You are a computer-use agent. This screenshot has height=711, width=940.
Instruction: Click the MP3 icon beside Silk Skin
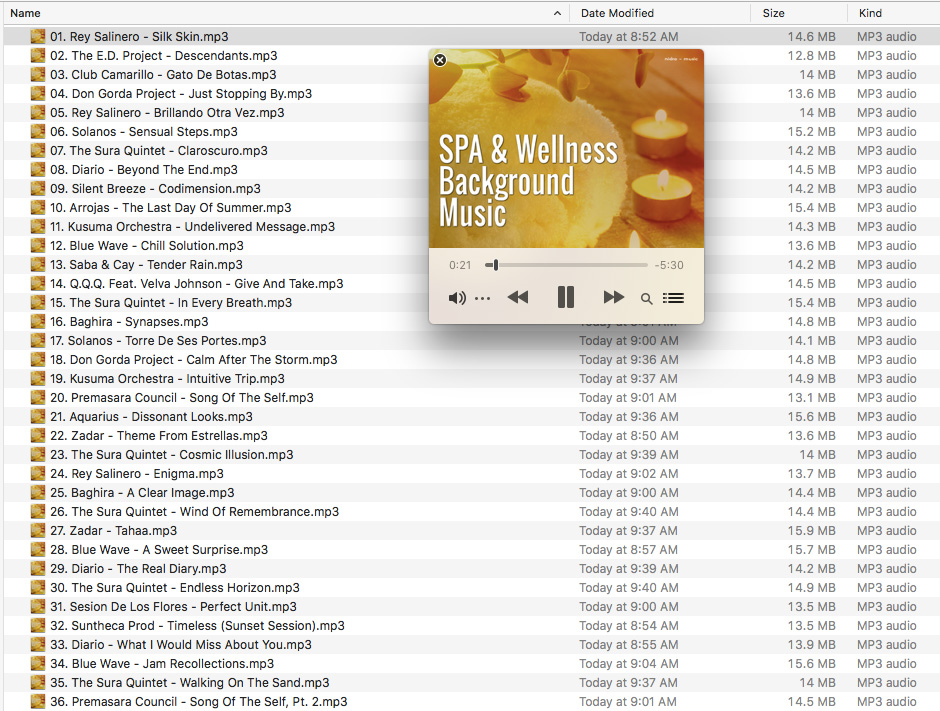click(37, 36)
